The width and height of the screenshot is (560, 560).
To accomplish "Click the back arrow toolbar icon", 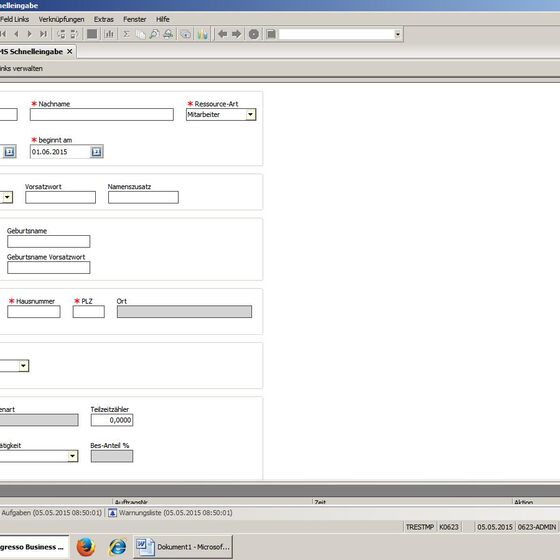I will tap(222, 34).
